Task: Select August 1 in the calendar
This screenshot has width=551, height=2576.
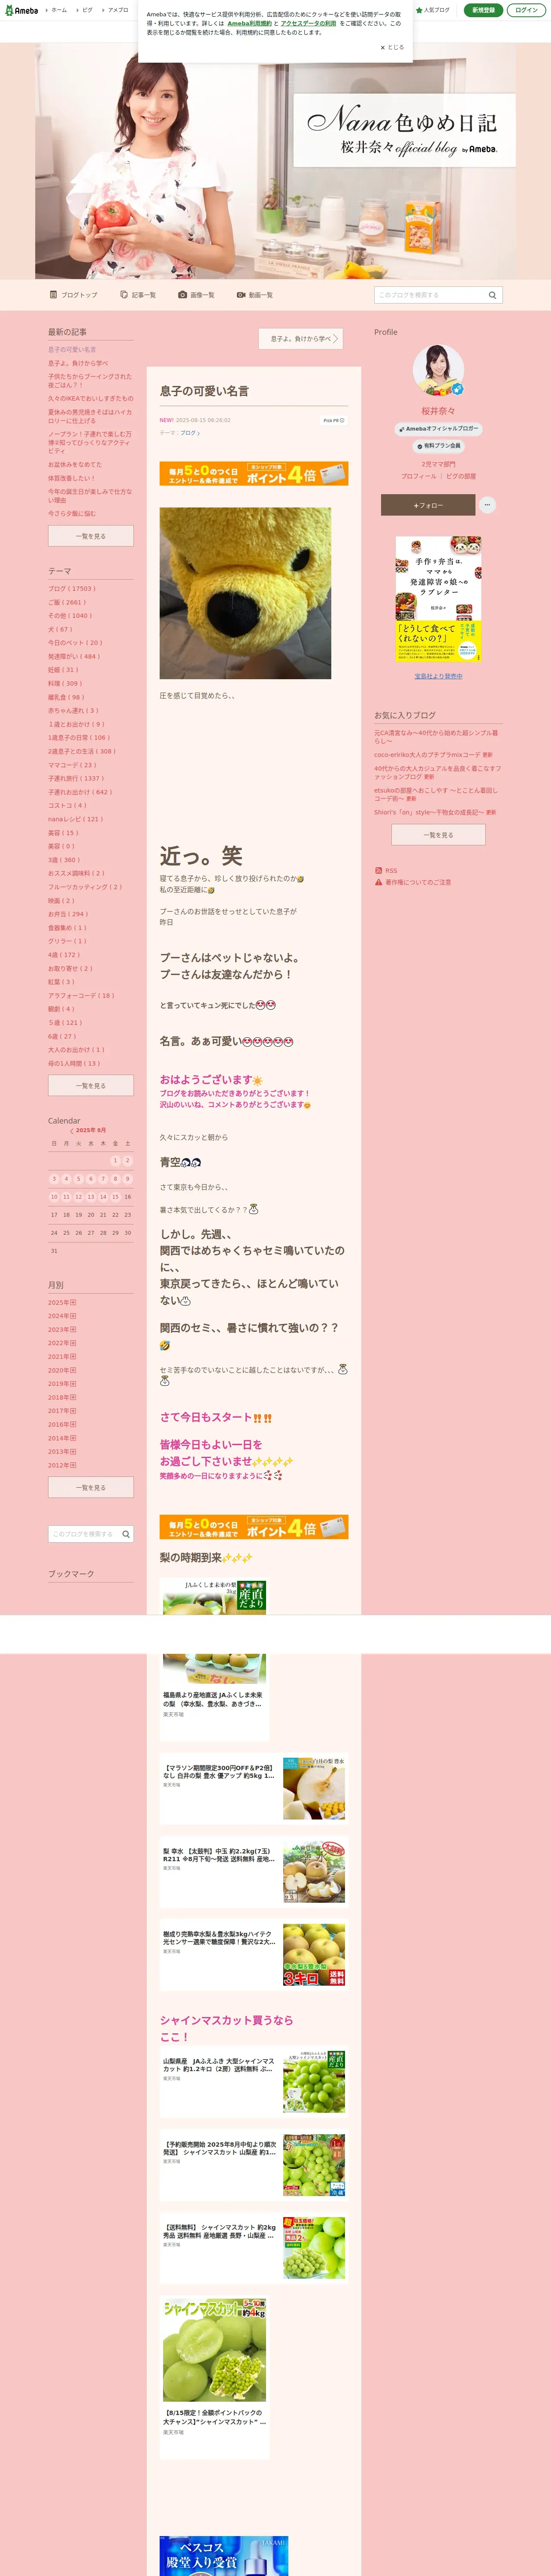Action: [115, 1161]
